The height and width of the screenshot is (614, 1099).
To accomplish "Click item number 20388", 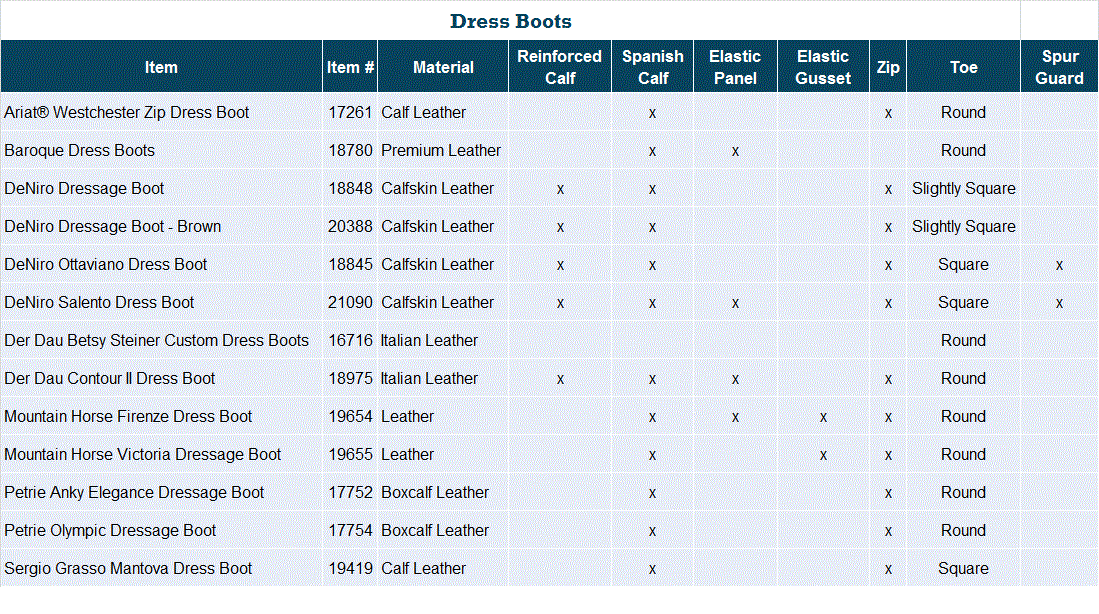I will [350, 226].
